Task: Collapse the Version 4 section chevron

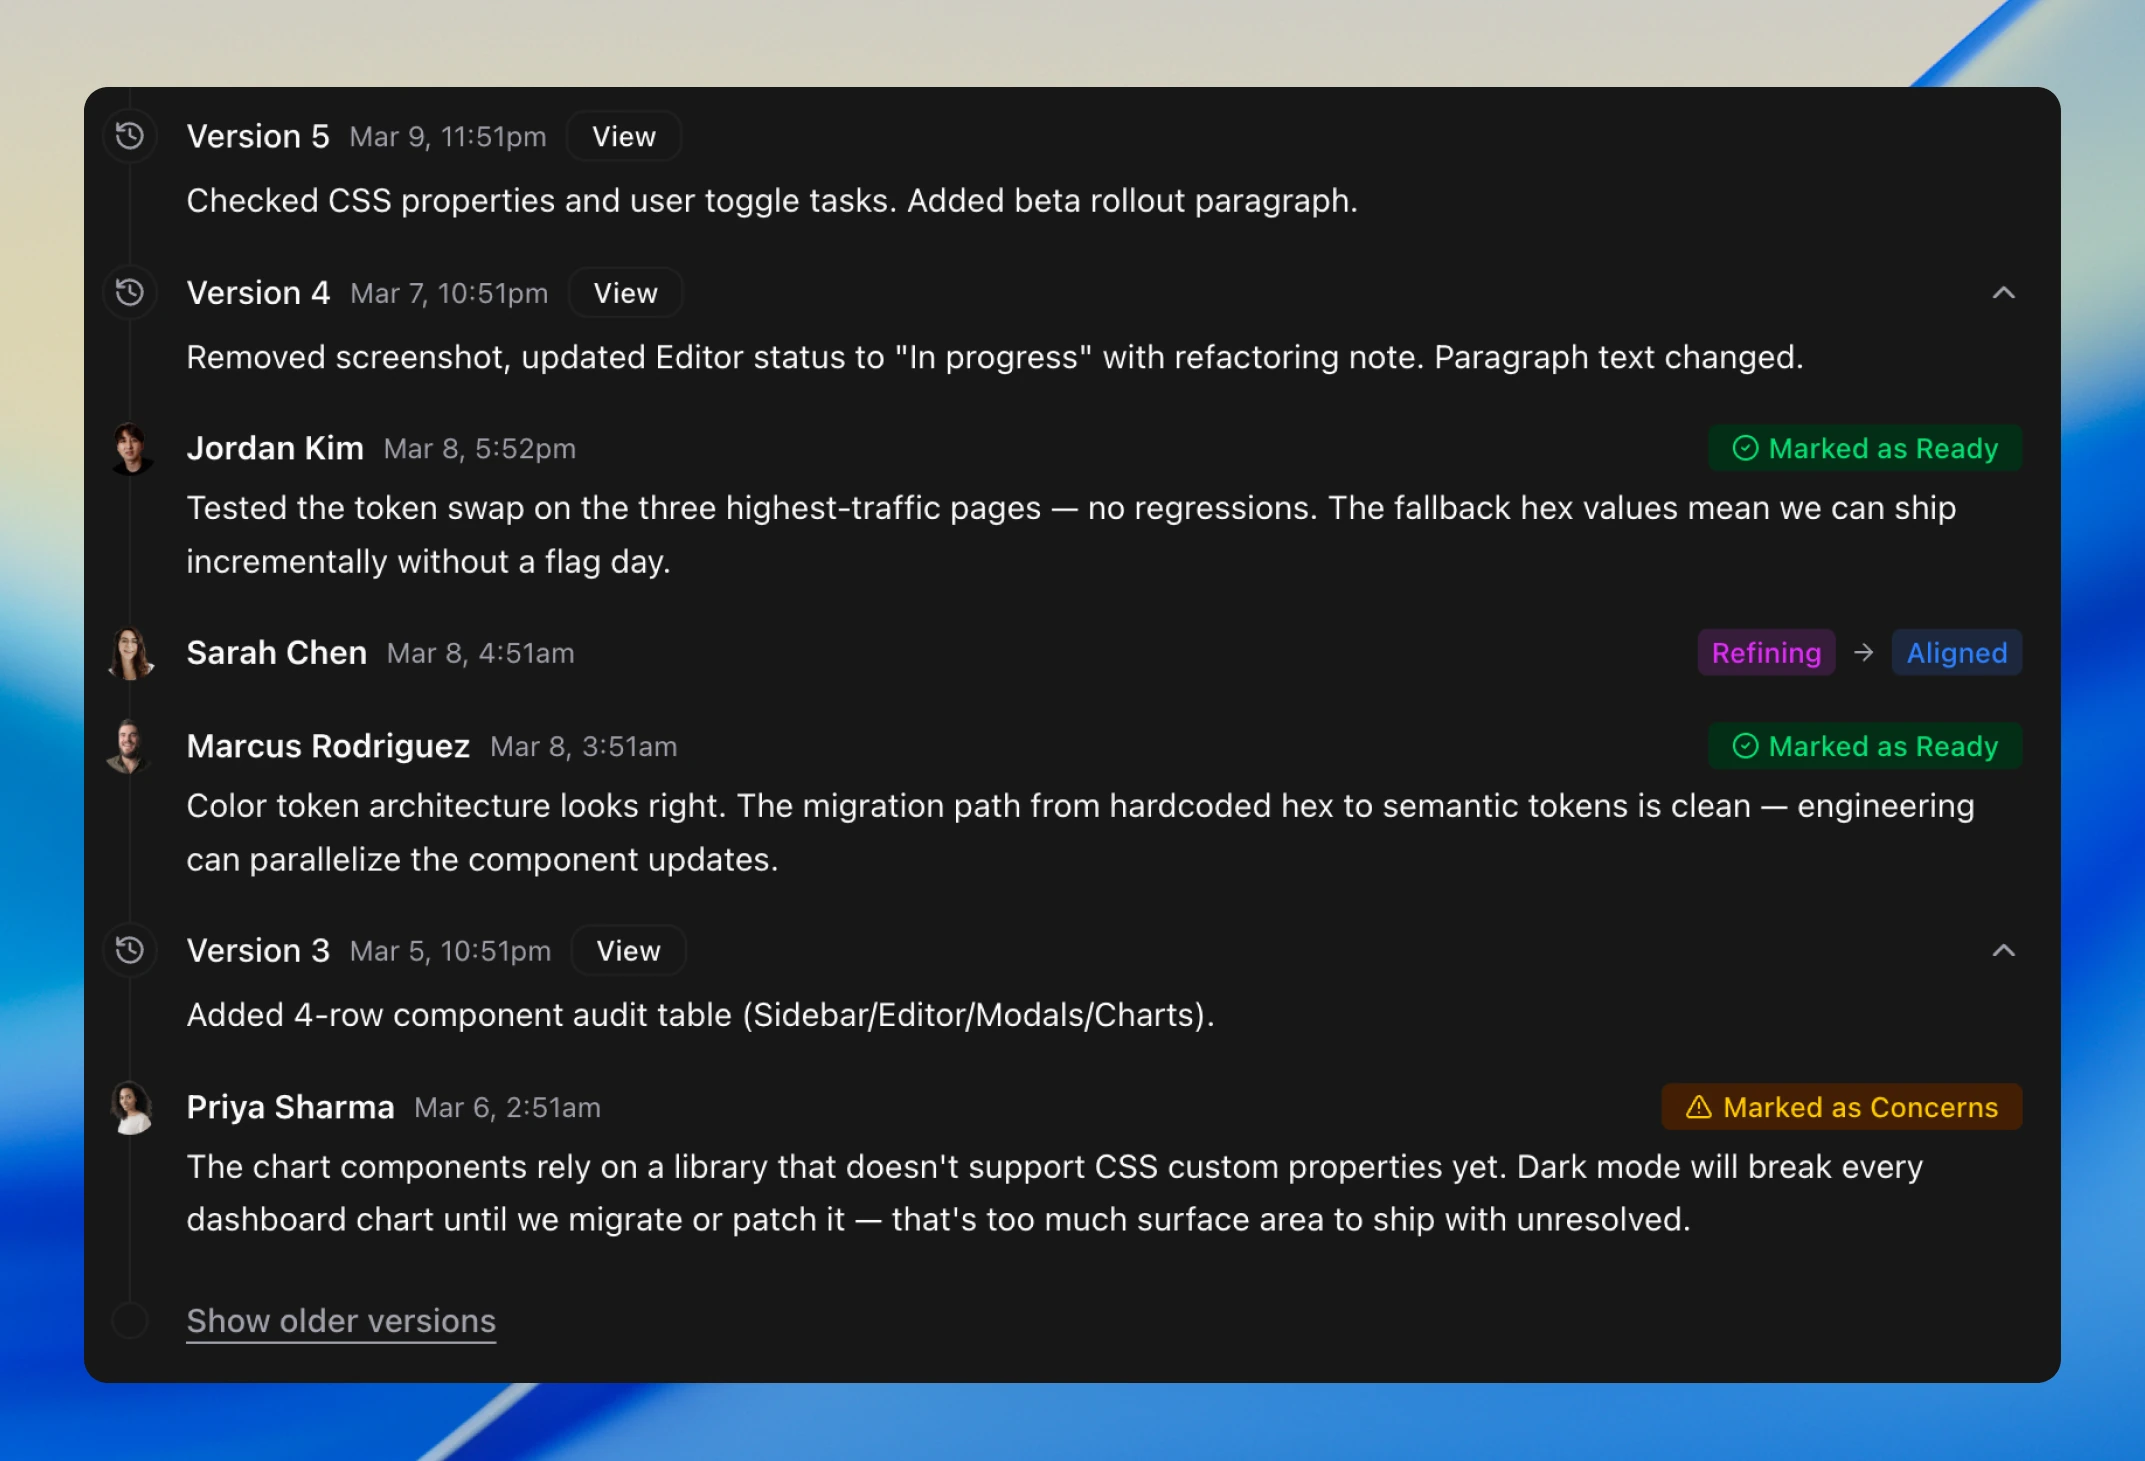Action: pos(2003,293)
